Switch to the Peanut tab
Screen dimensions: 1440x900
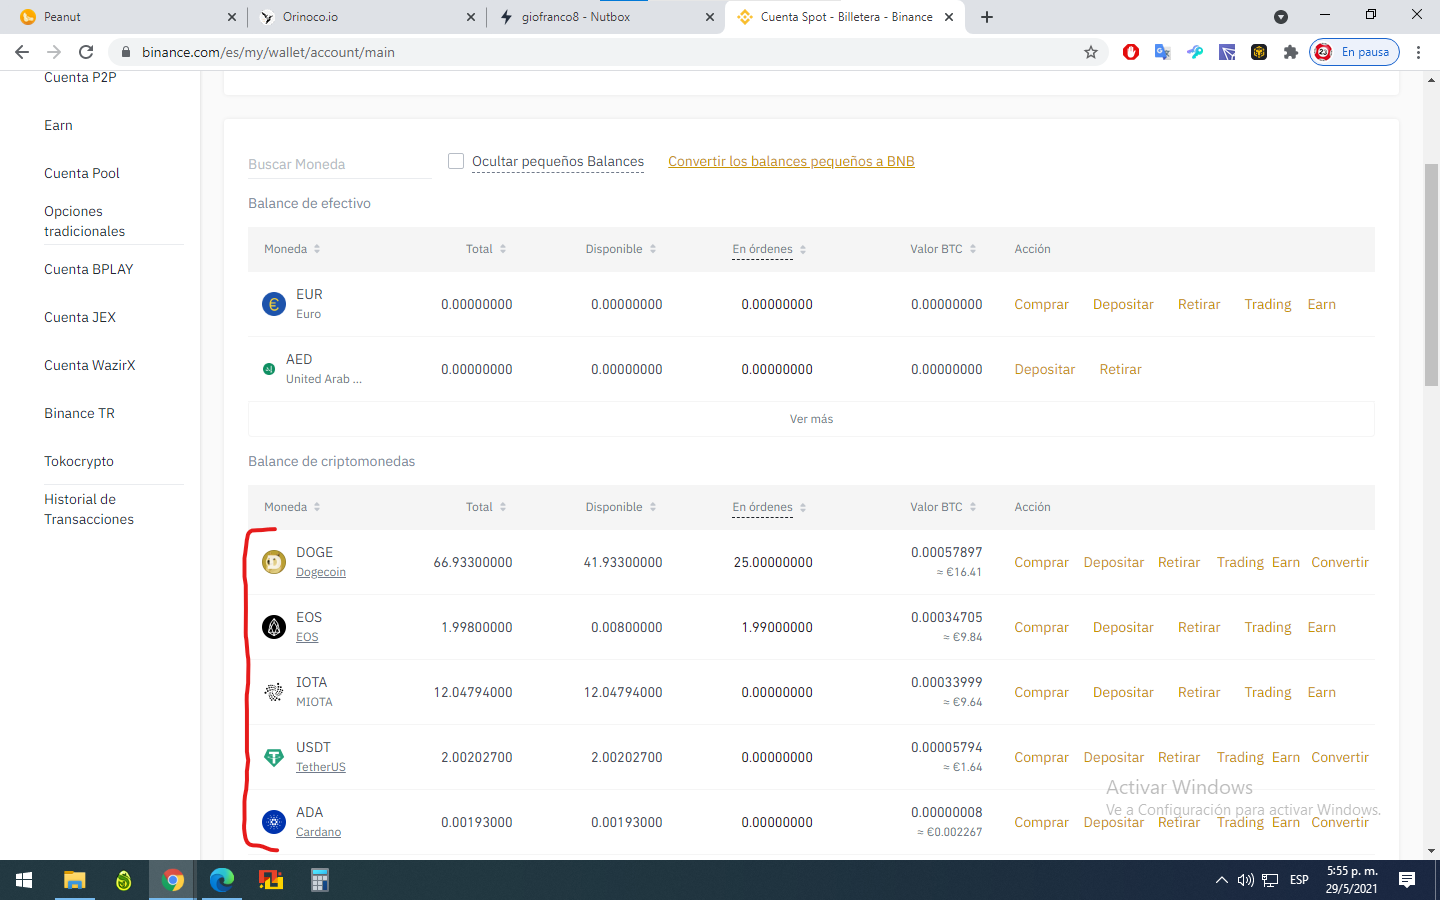point(124,17)
